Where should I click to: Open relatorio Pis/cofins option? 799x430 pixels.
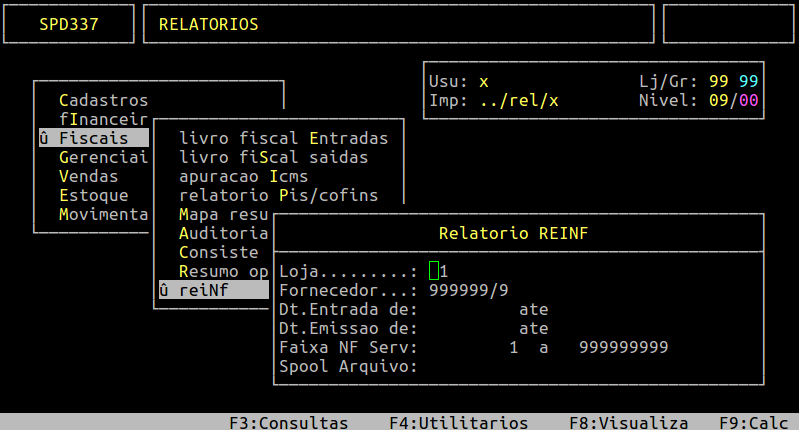(x=278, y=195)
